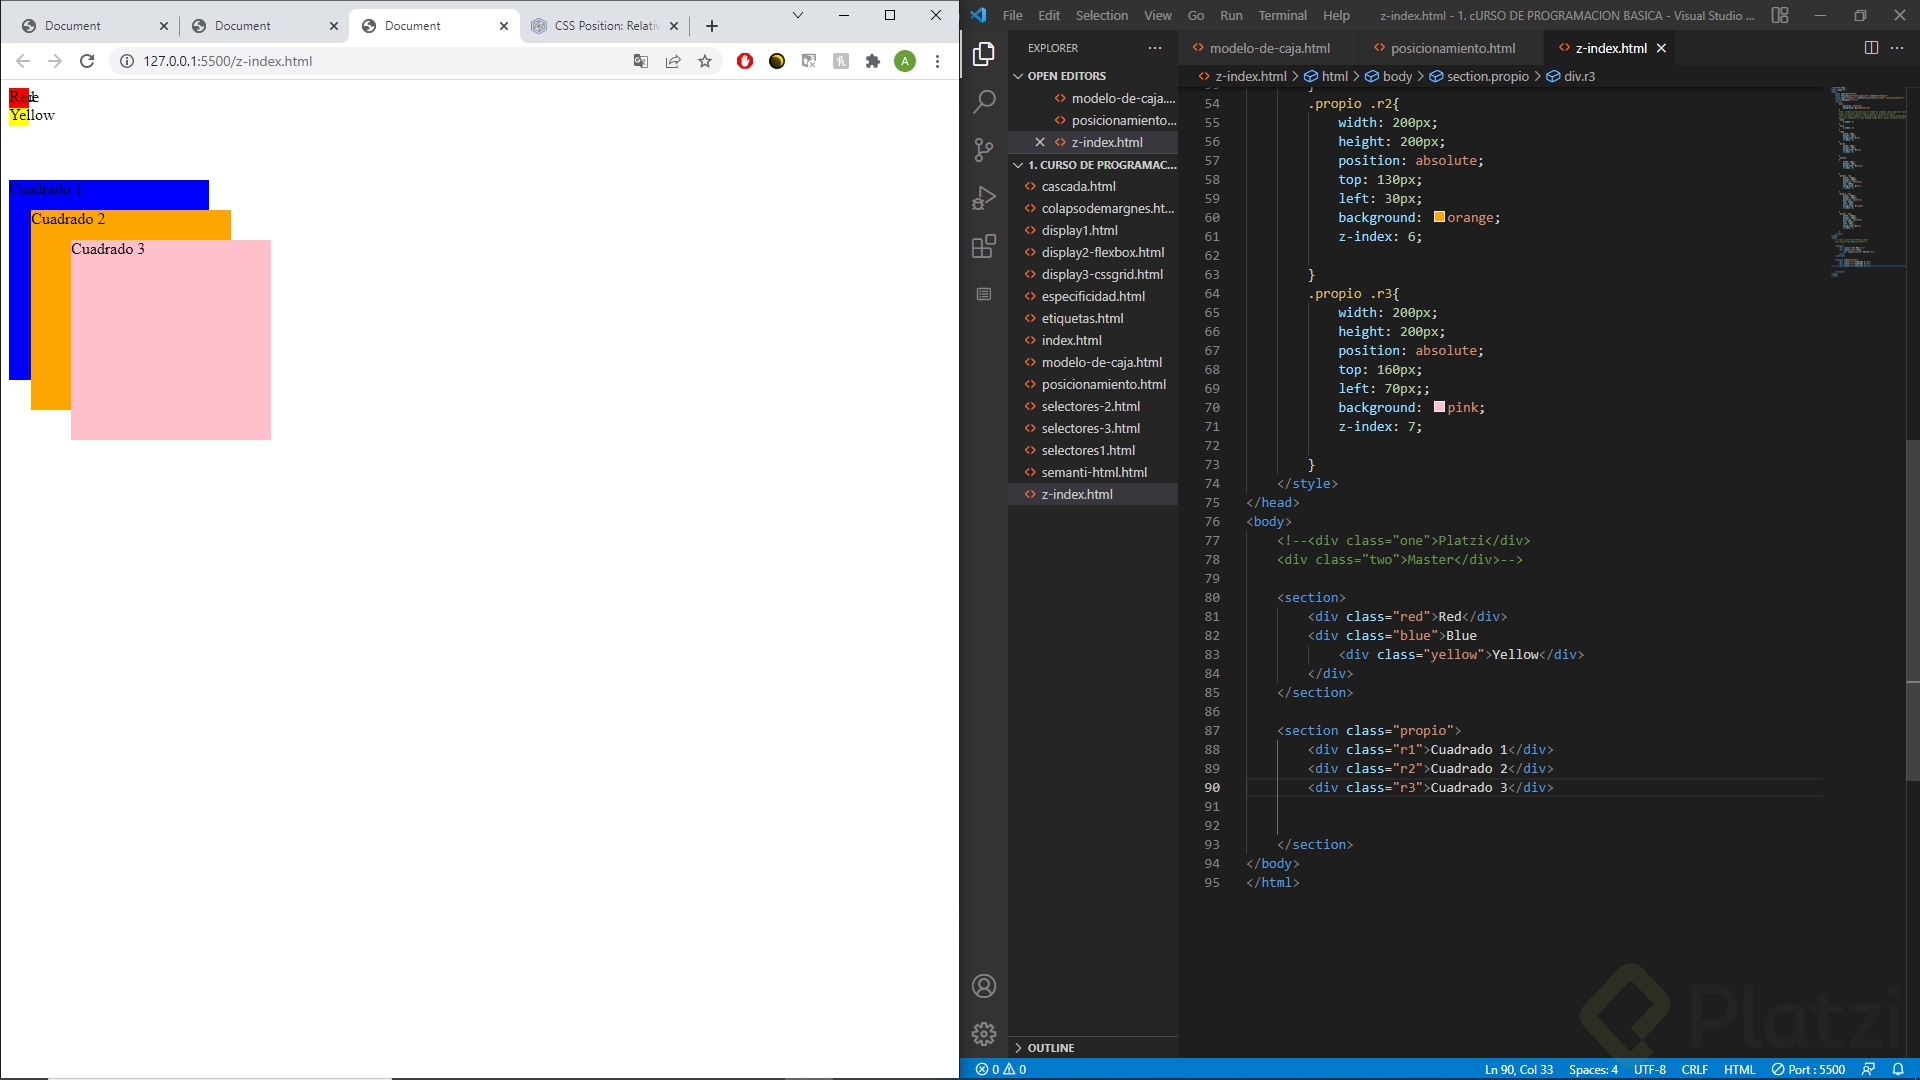Screen dimensions: 1920x1080
Task: Close z-index.html in Open Editors list
Action: 1040,142
